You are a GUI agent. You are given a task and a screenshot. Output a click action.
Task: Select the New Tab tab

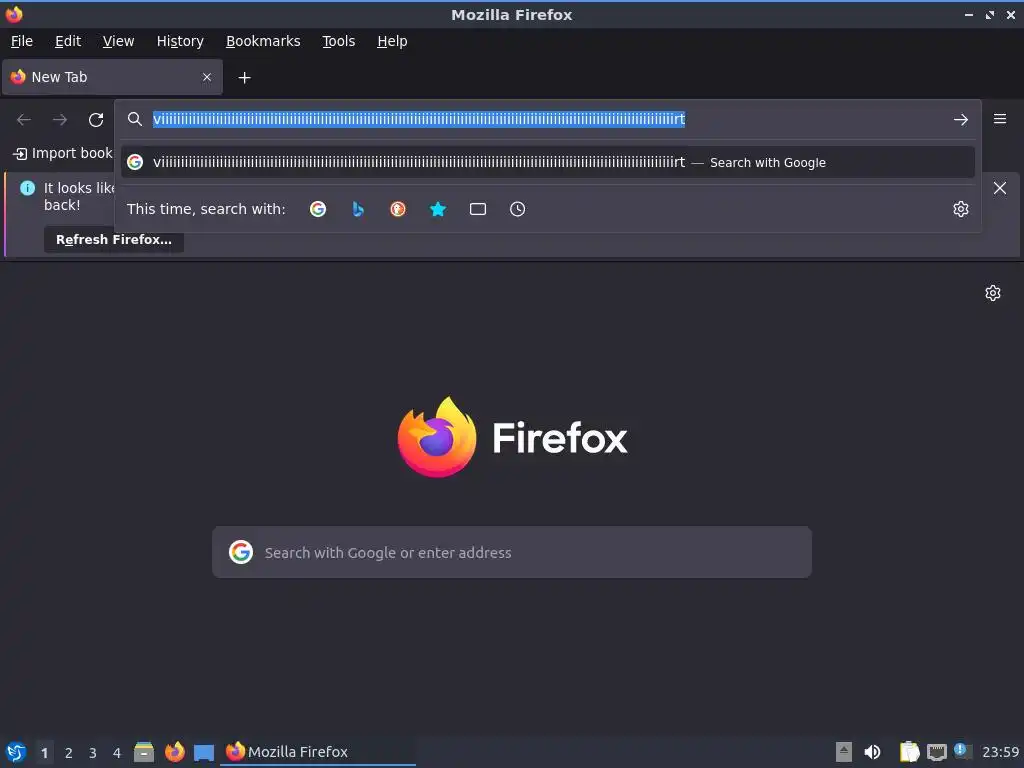[112, 77]
